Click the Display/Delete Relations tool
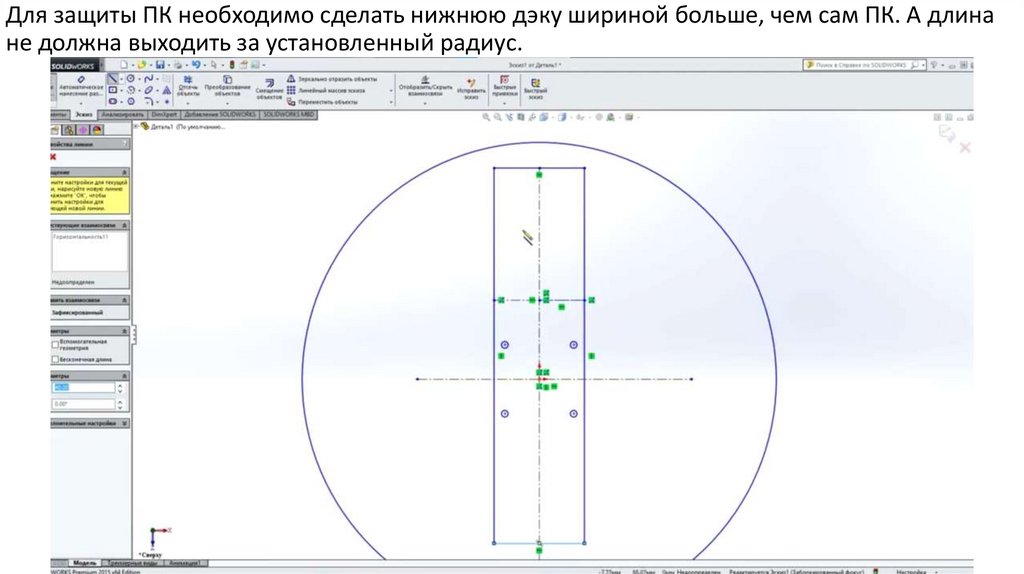This screenshot has width=1024, height=574. pos(425,87)
